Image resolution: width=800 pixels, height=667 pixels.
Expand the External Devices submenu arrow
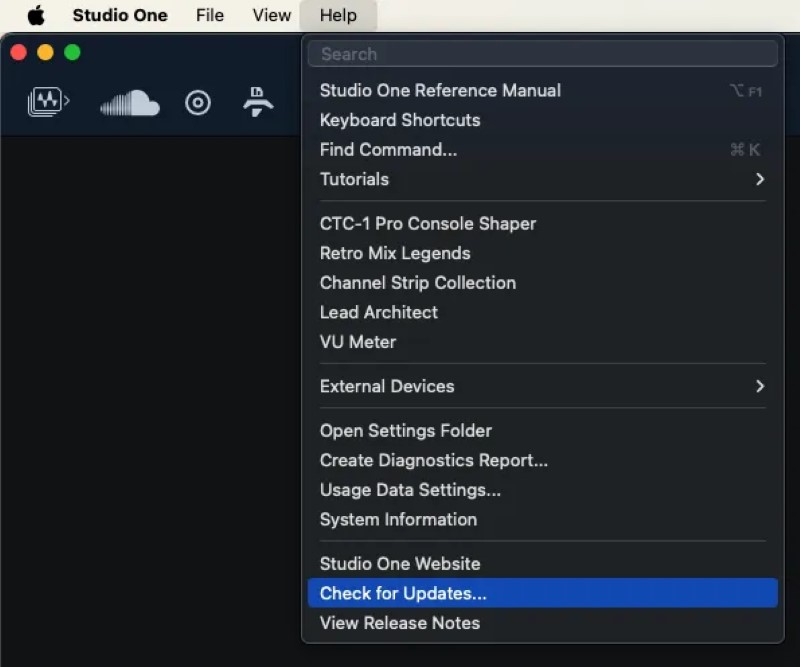[760, 386]
